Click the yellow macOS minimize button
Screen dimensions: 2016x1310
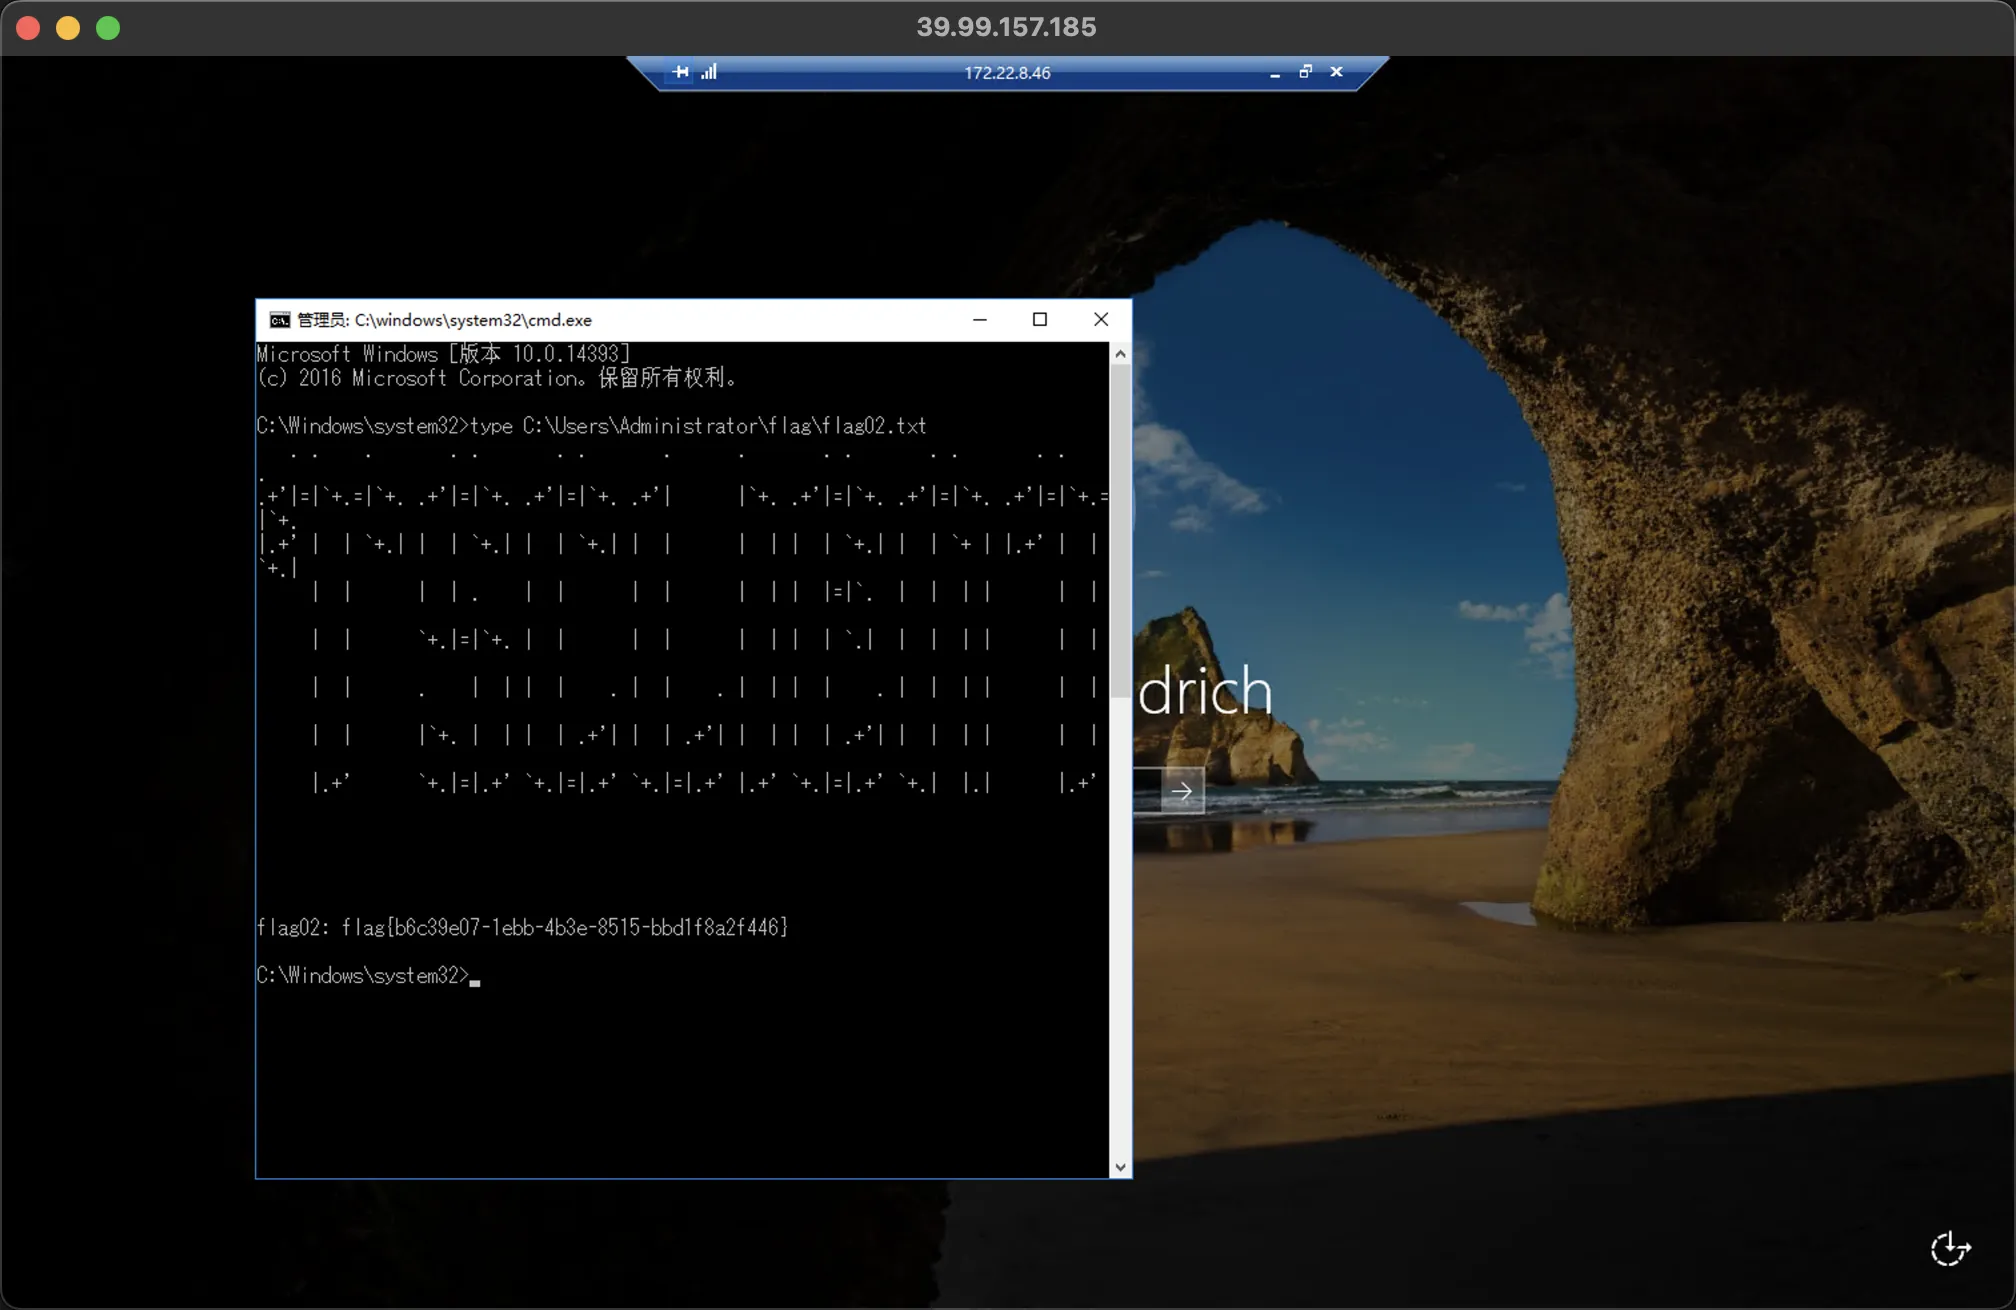coord(68,28)
